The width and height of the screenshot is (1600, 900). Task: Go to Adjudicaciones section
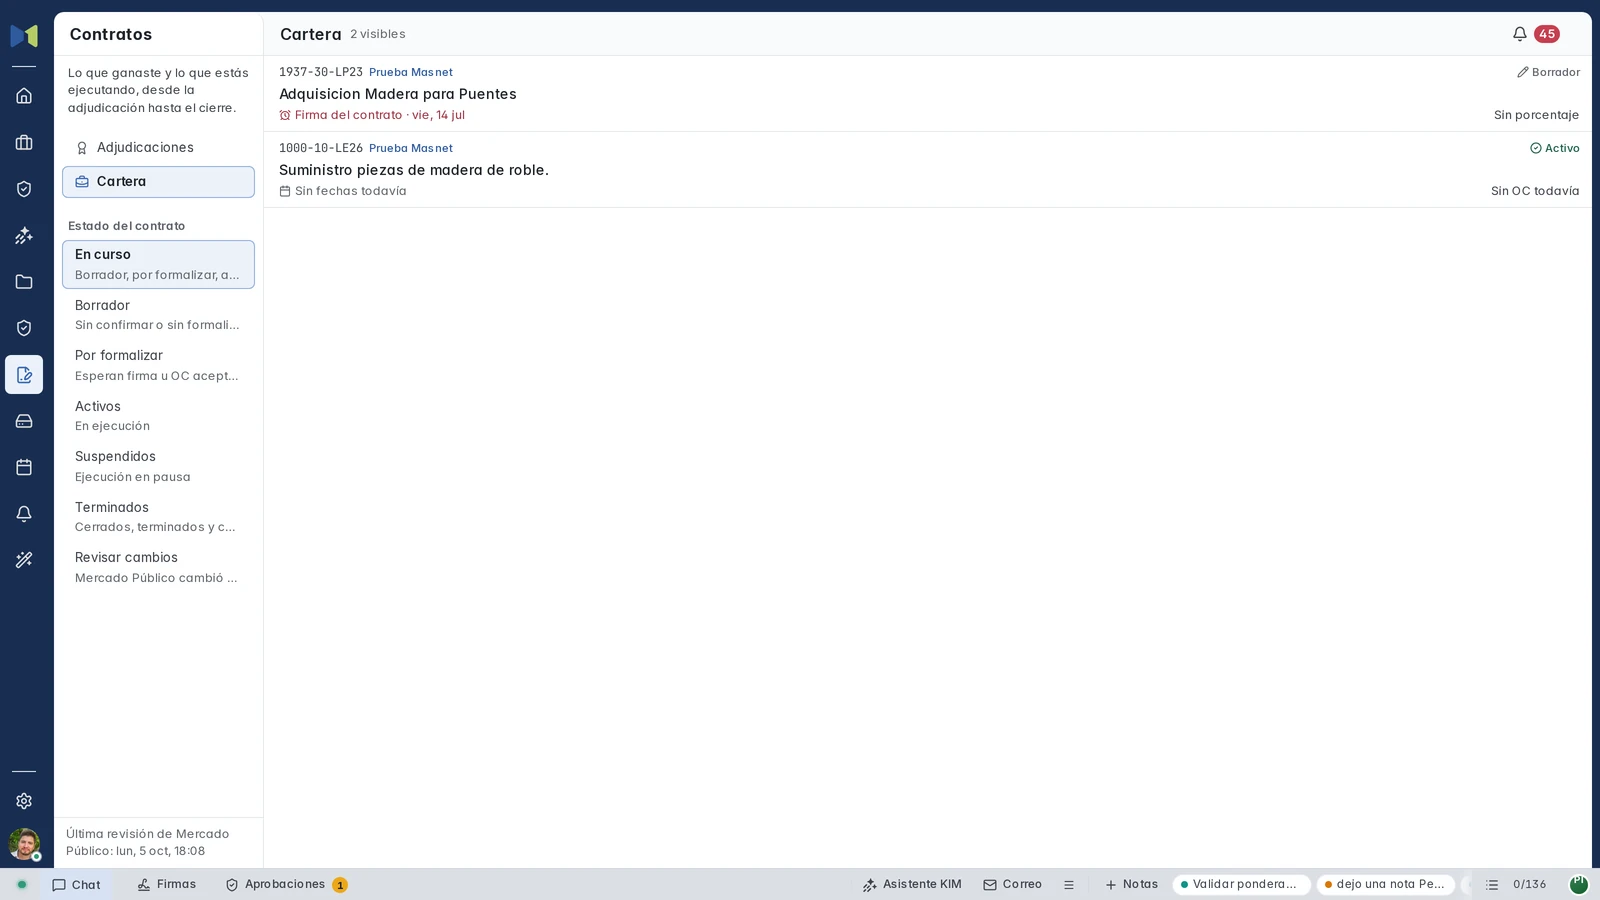pos(158,148)
